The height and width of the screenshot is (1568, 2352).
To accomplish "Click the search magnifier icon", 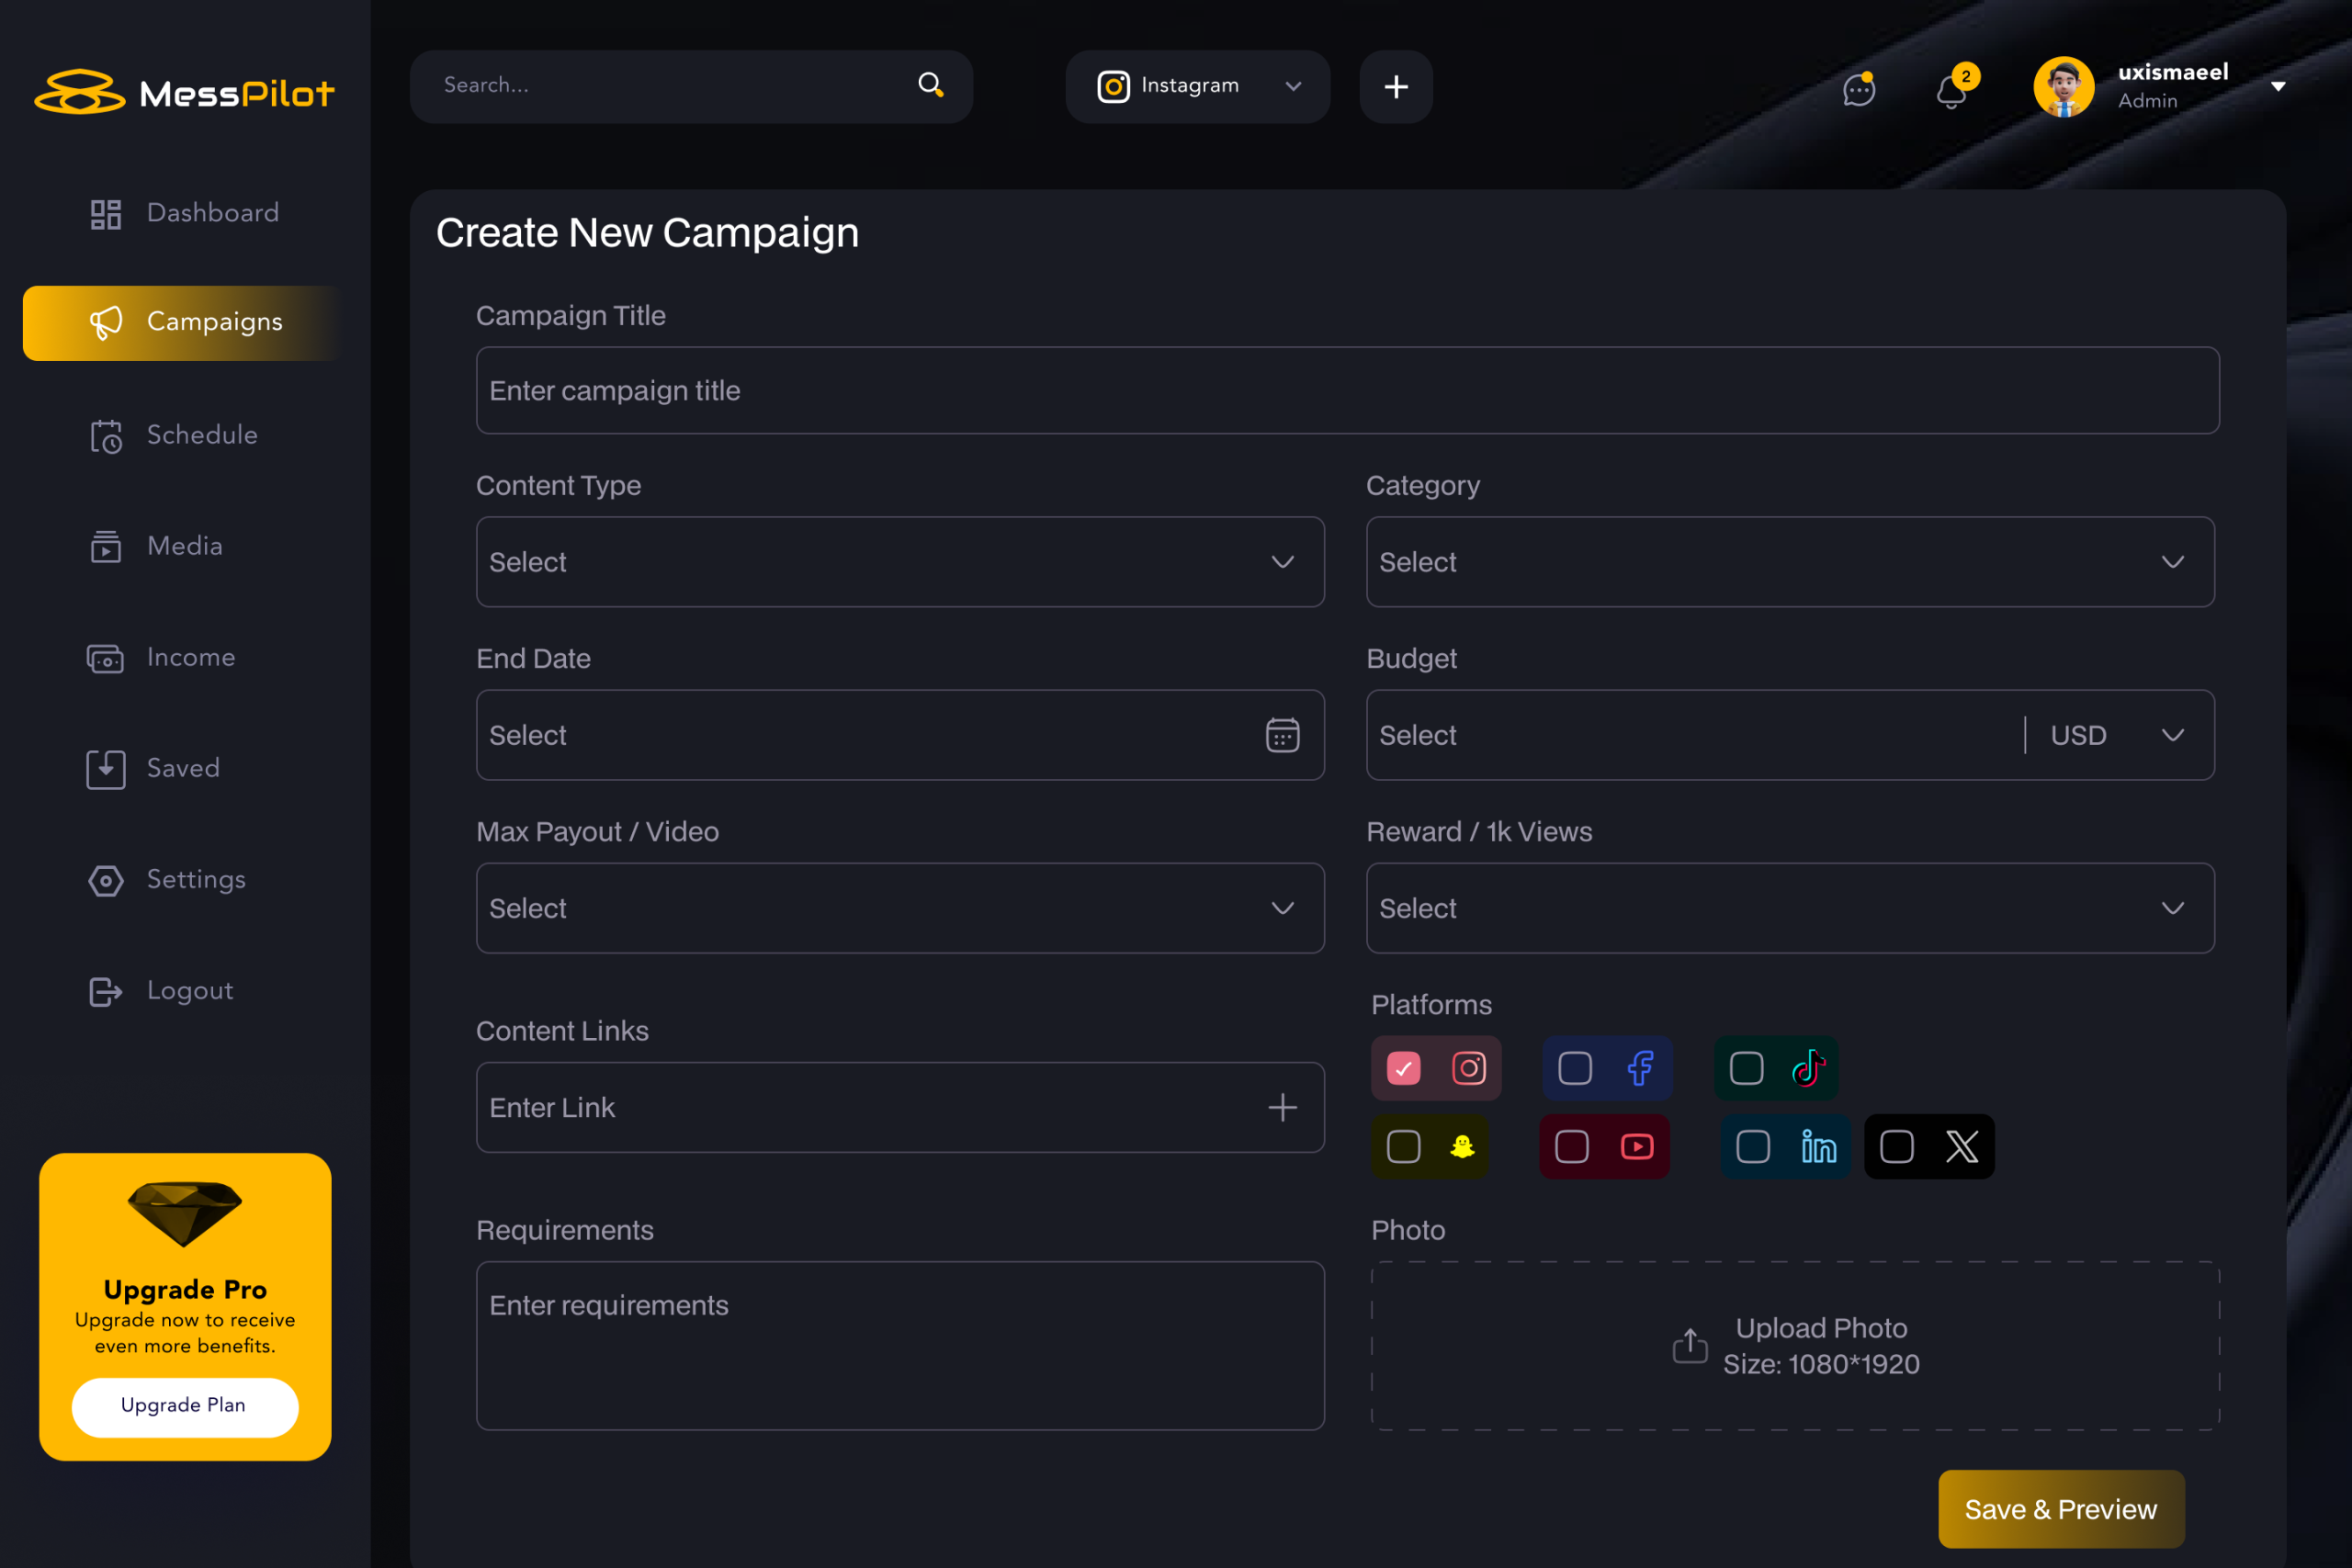I will pos(930,85).
